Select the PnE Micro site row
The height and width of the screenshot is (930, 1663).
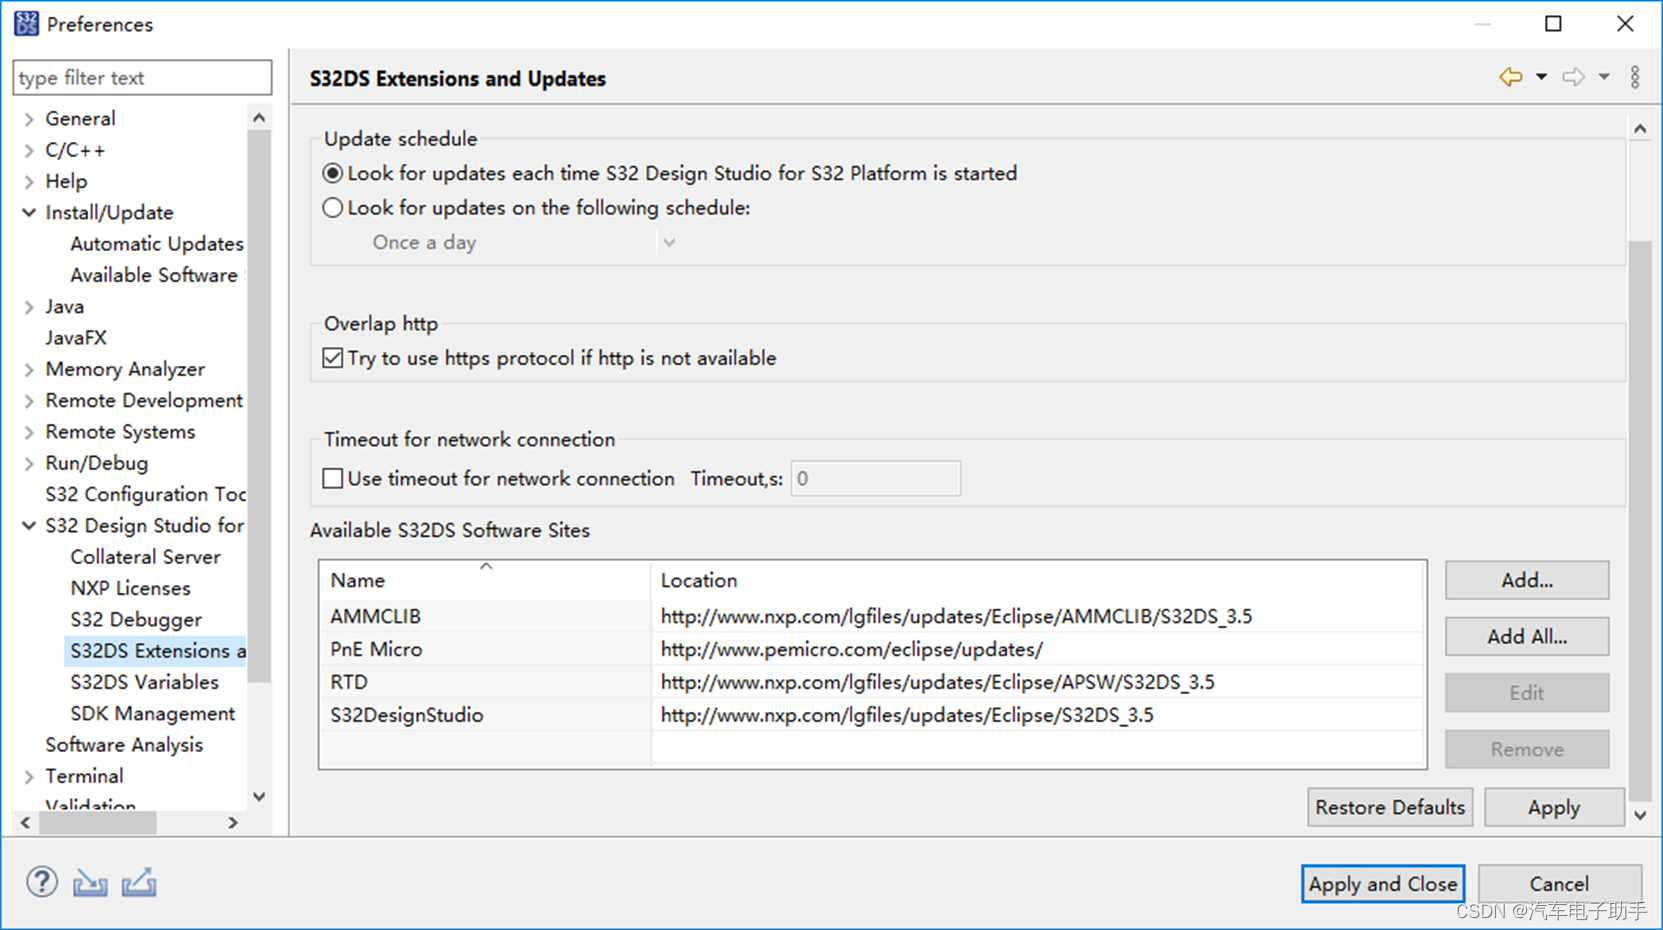coord(872,649)
